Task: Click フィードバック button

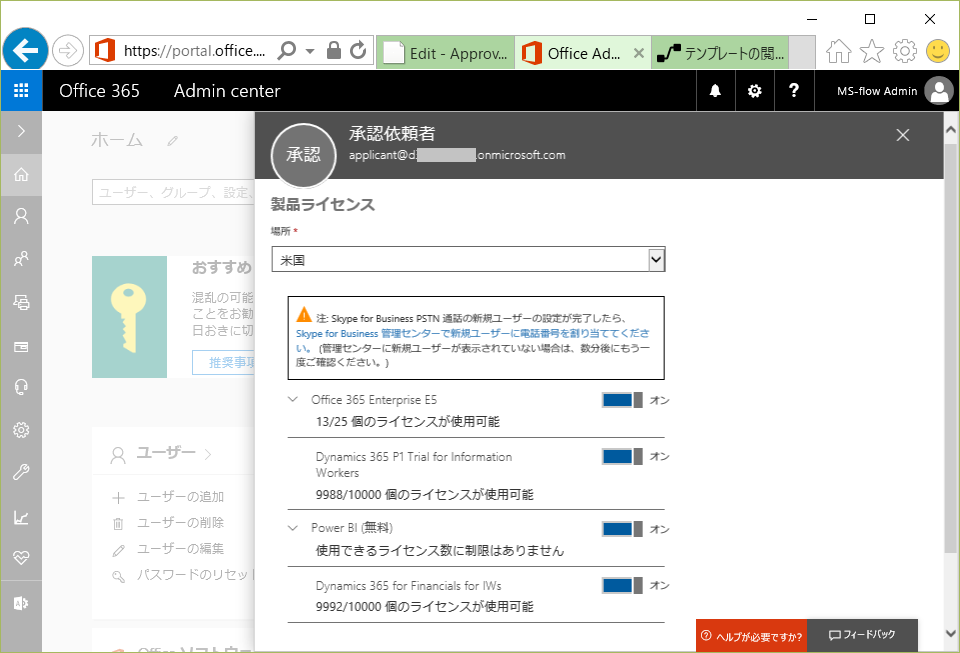Action: [x=862, y=636]
